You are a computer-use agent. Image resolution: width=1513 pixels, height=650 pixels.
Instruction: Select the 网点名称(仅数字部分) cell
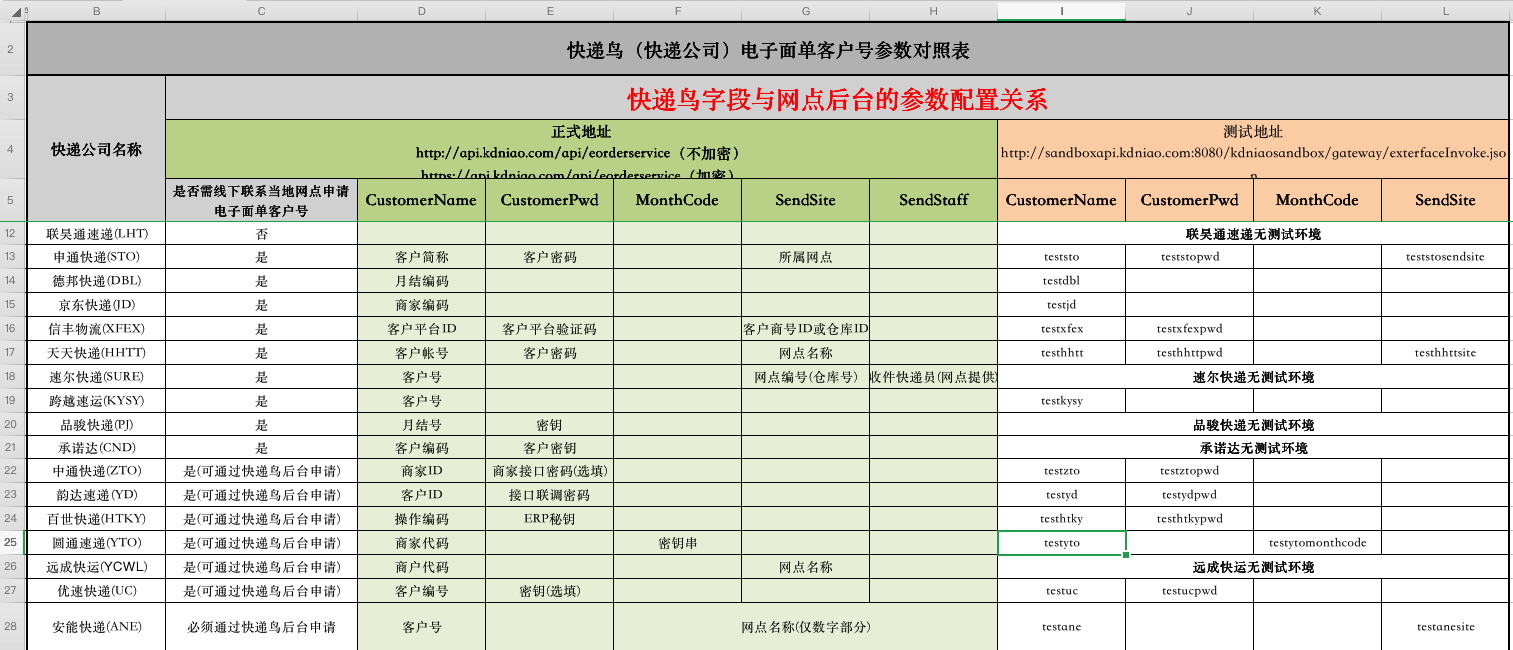coord(805,627)
